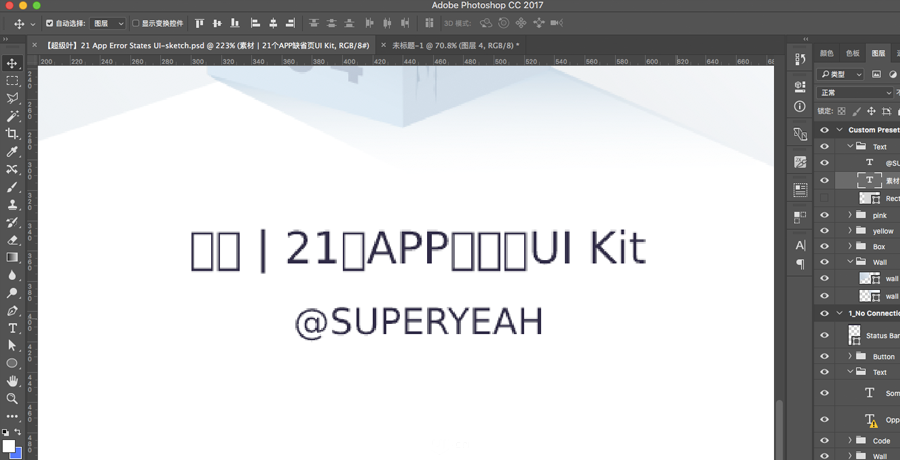Open the Paragraph panel icon

pyautogui.click(x=800, y=264)
